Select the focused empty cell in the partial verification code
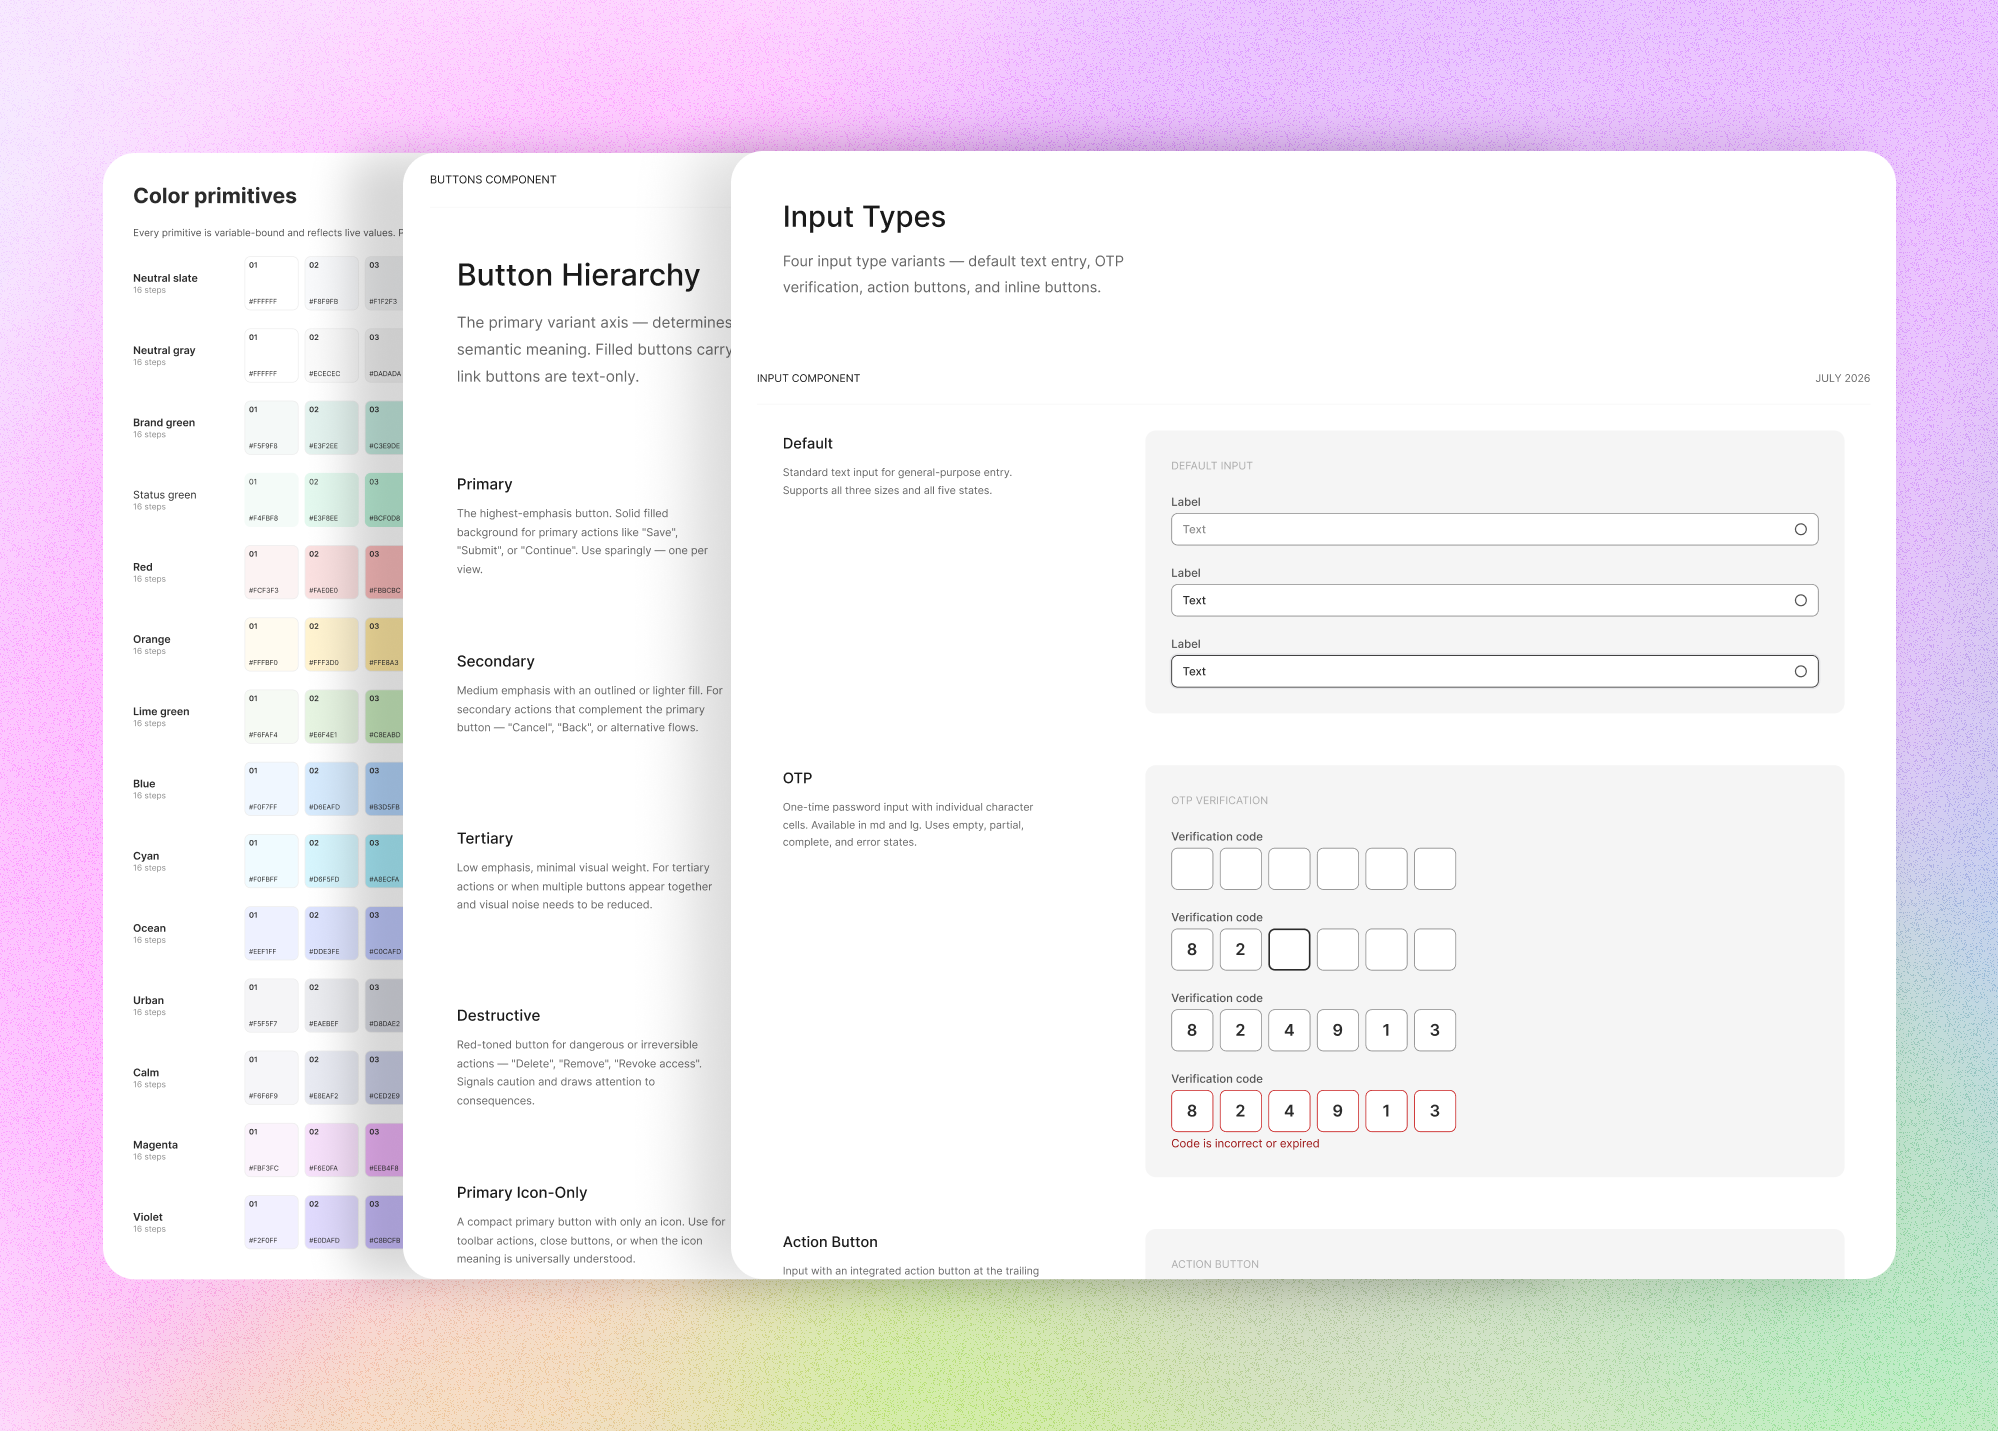Image resolution: width=1998 pixels, height=1431 pixels. tap(1289, 949)
